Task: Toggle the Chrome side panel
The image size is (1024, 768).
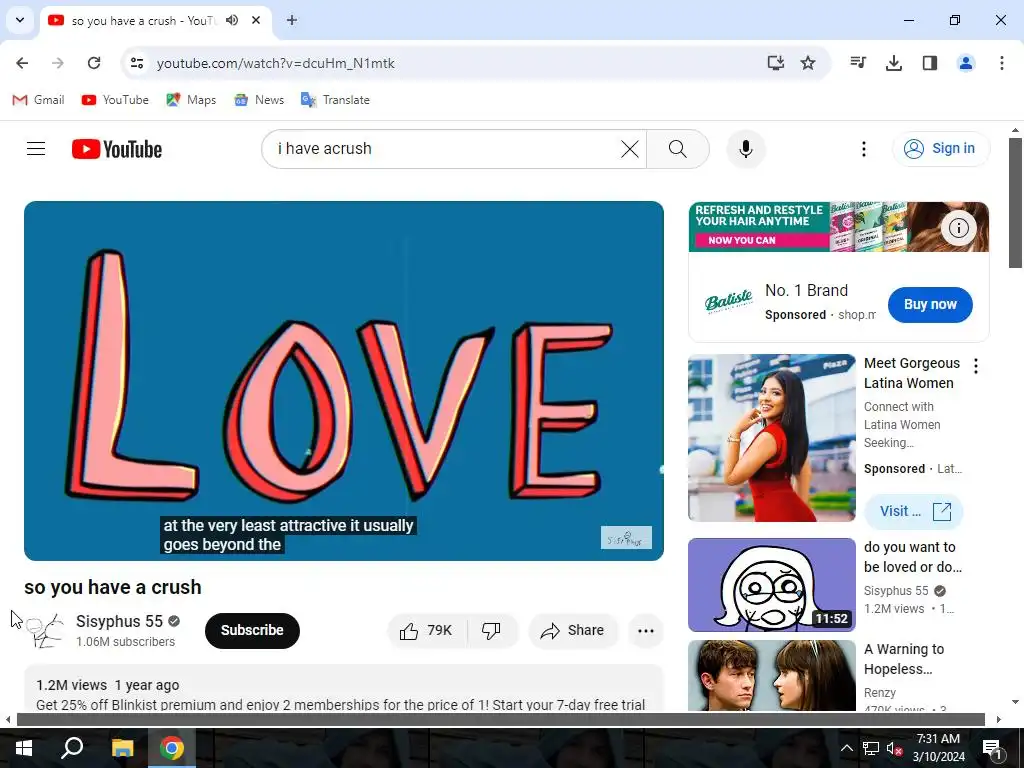Action: pos(929,63)
